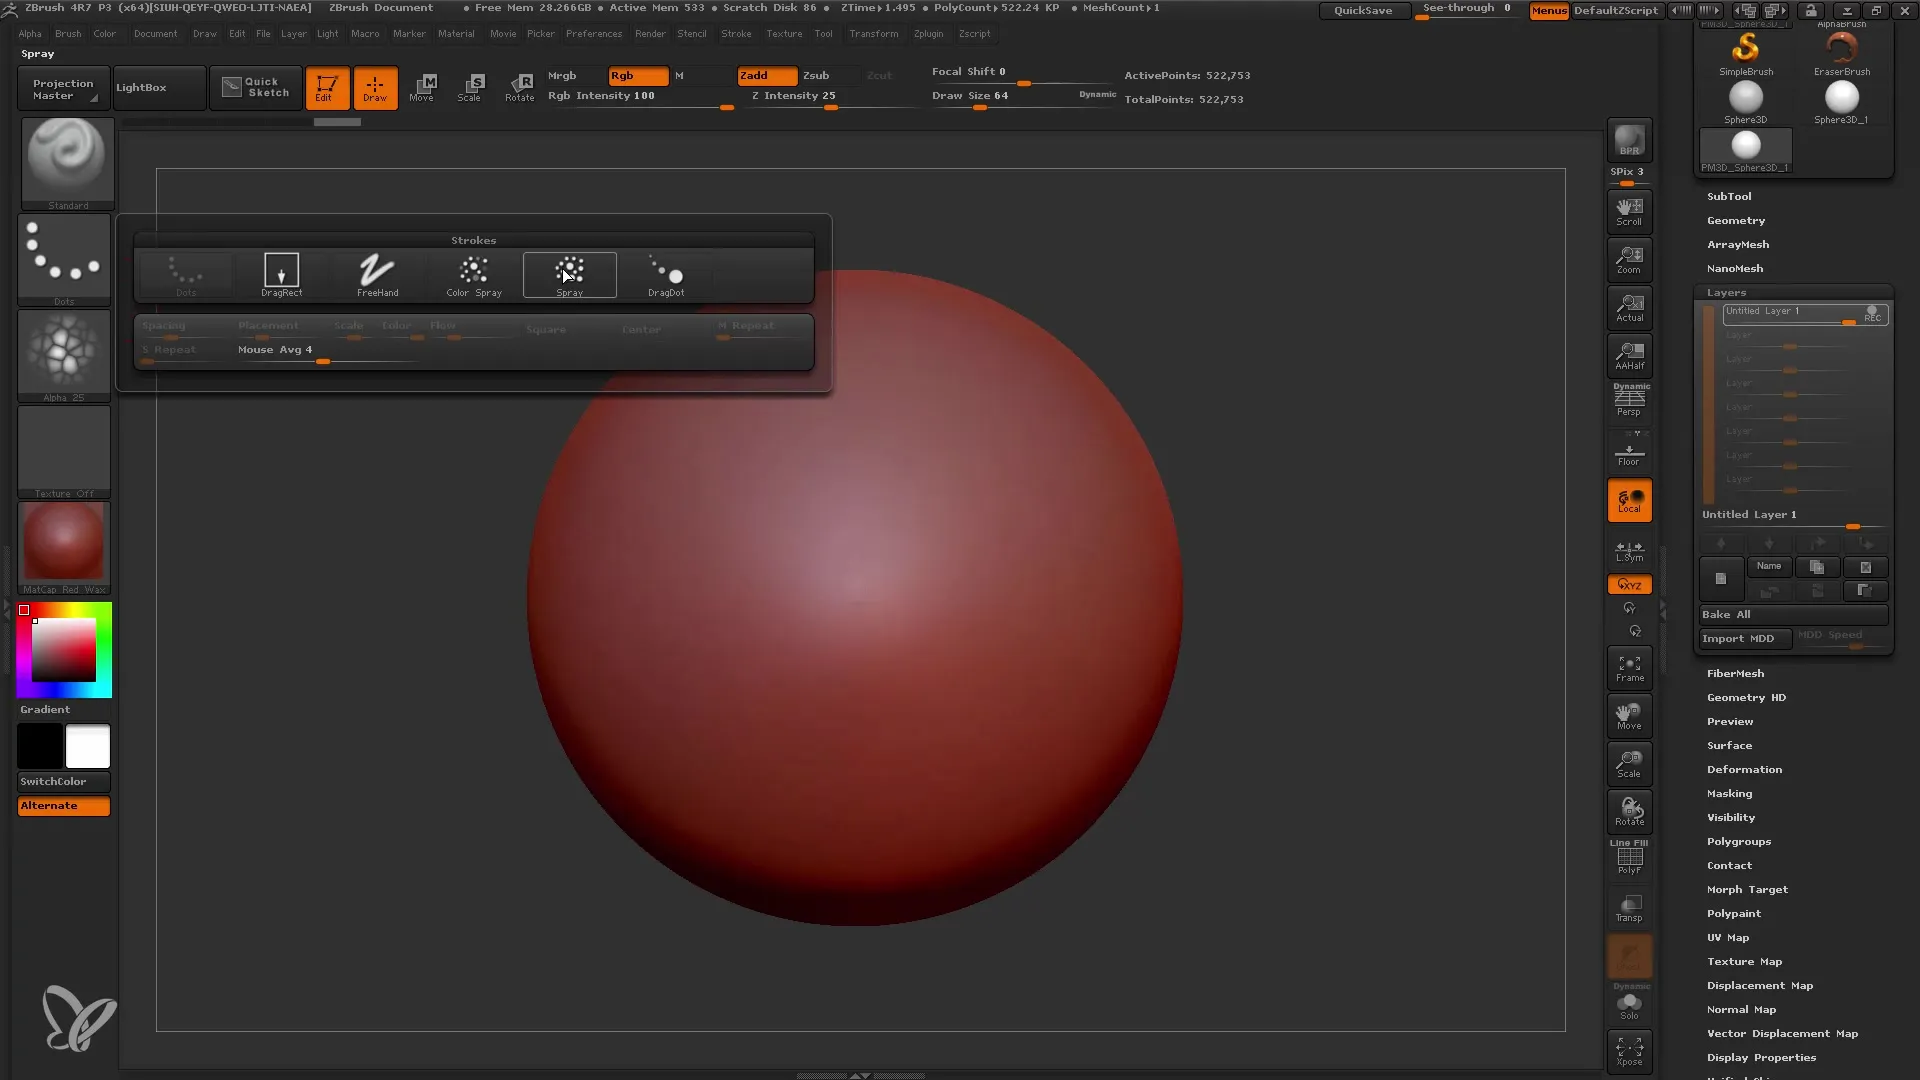Open the Preferences menu
The width and height of the screenshot is (1920, 1080).
pos(594,34)
